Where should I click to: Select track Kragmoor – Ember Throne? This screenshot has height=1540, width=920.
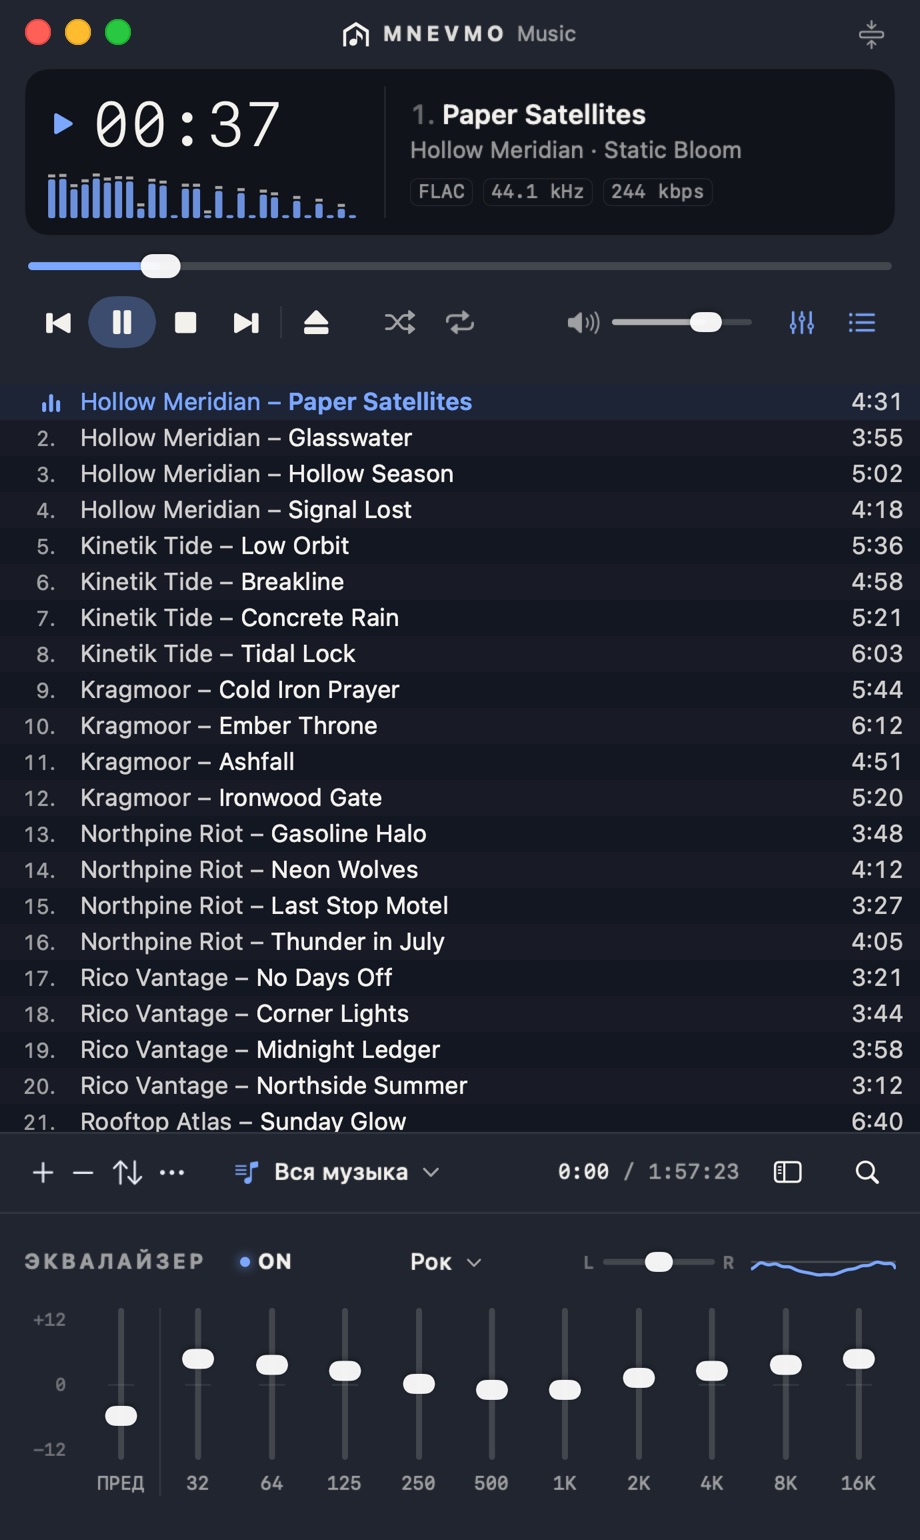pyautogui.click(x=460, y=726)
